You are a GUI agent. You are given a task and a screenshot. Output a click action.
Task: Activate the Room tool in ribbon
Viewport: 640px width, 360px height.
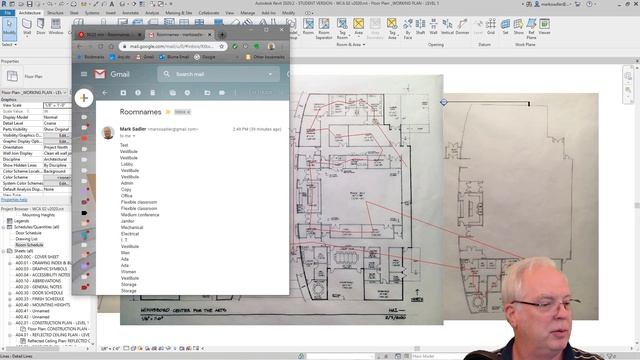pos(308,27)
